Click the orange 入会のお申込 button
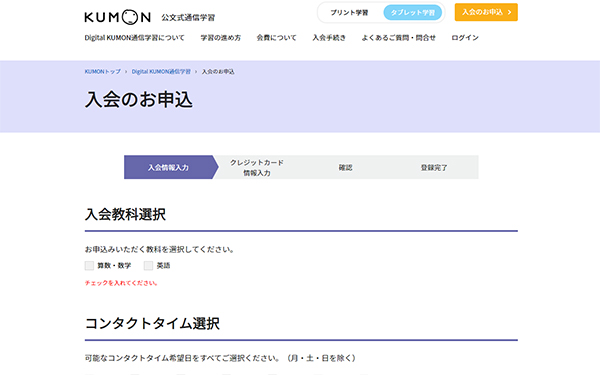The width and height of the screenshot is (600, 375). point(486,12)
